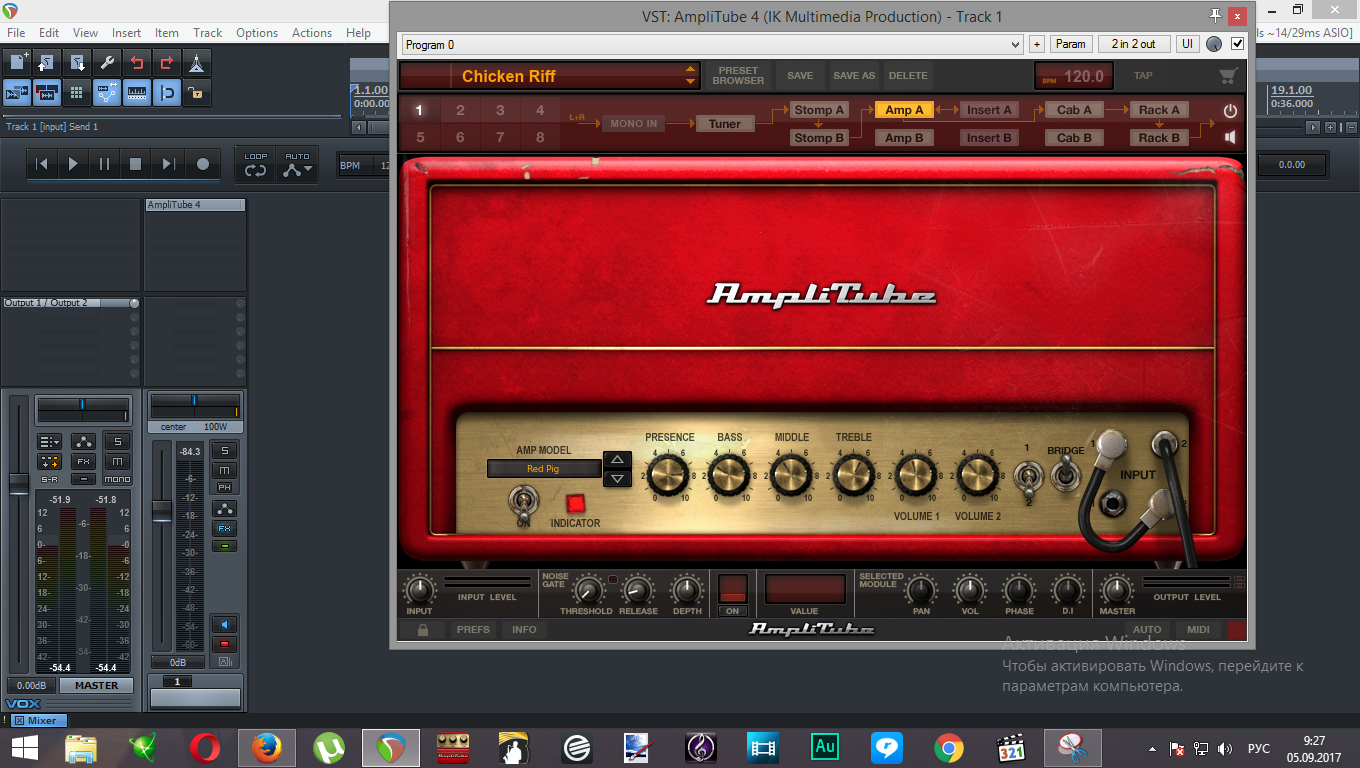Open the AmpliTube Preset Browser
Viewport: 1360px width, 768px height.
coord(738,76)
